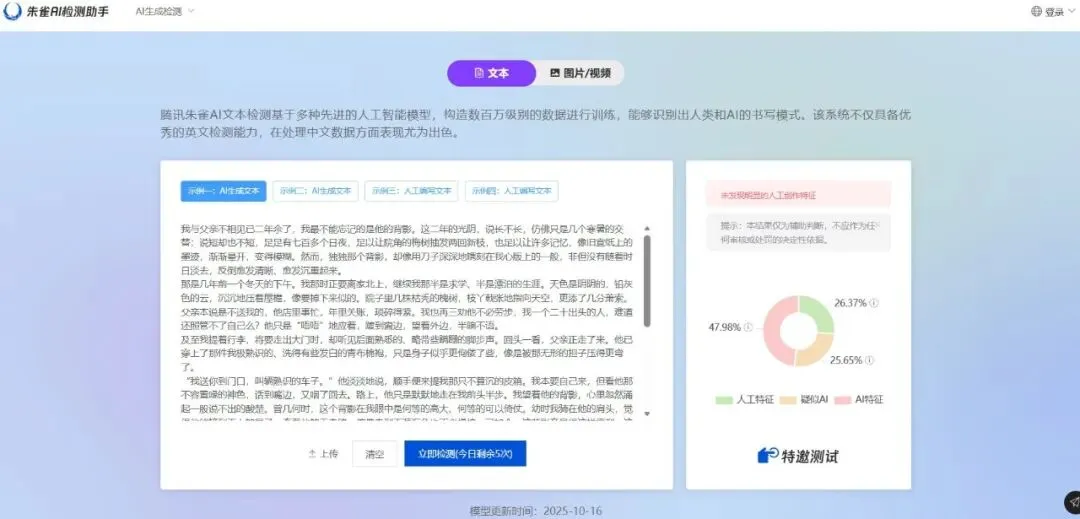Image resolution: width=1080 pixels, height=519 pixels.
Task: Click the pink segment of donut chart
Action: coord(773,330)
